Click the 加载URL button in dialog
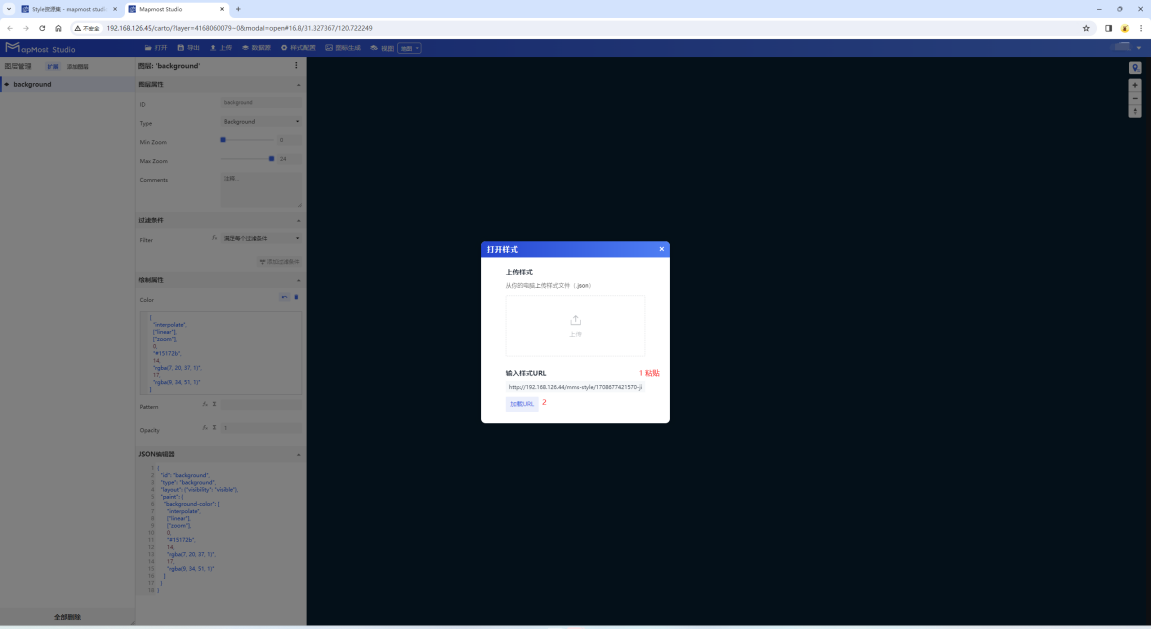1151x629 pixels. point(522,404)
